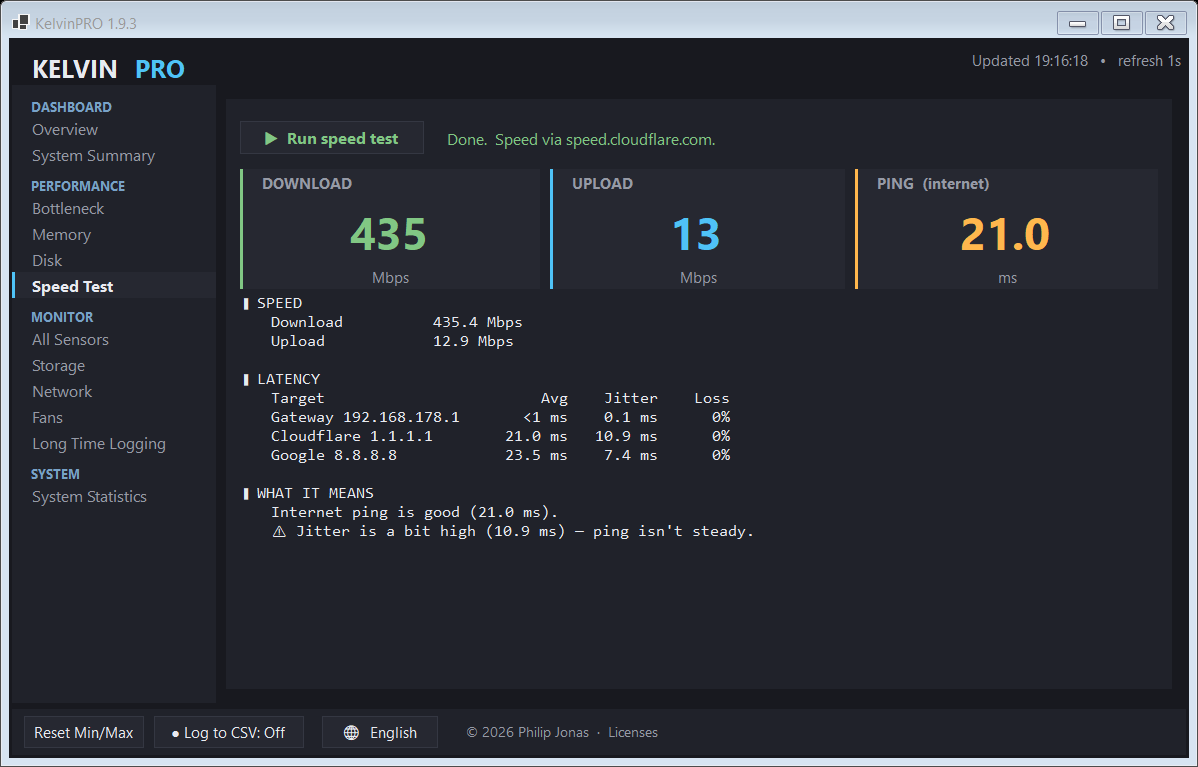The height and width of the screenshot is (767, 1198).
Task: Click the DASHBOARD section header
Action: pos(71,107)
